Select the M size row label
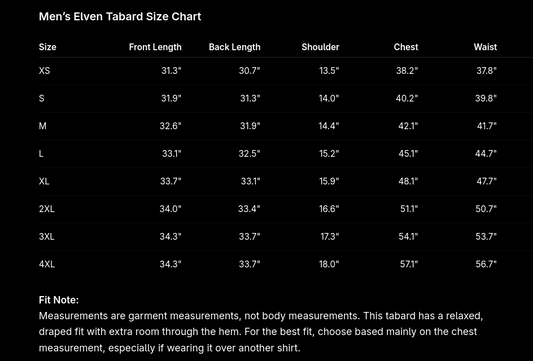The image size is (533, 361). [x=42, y=126]
